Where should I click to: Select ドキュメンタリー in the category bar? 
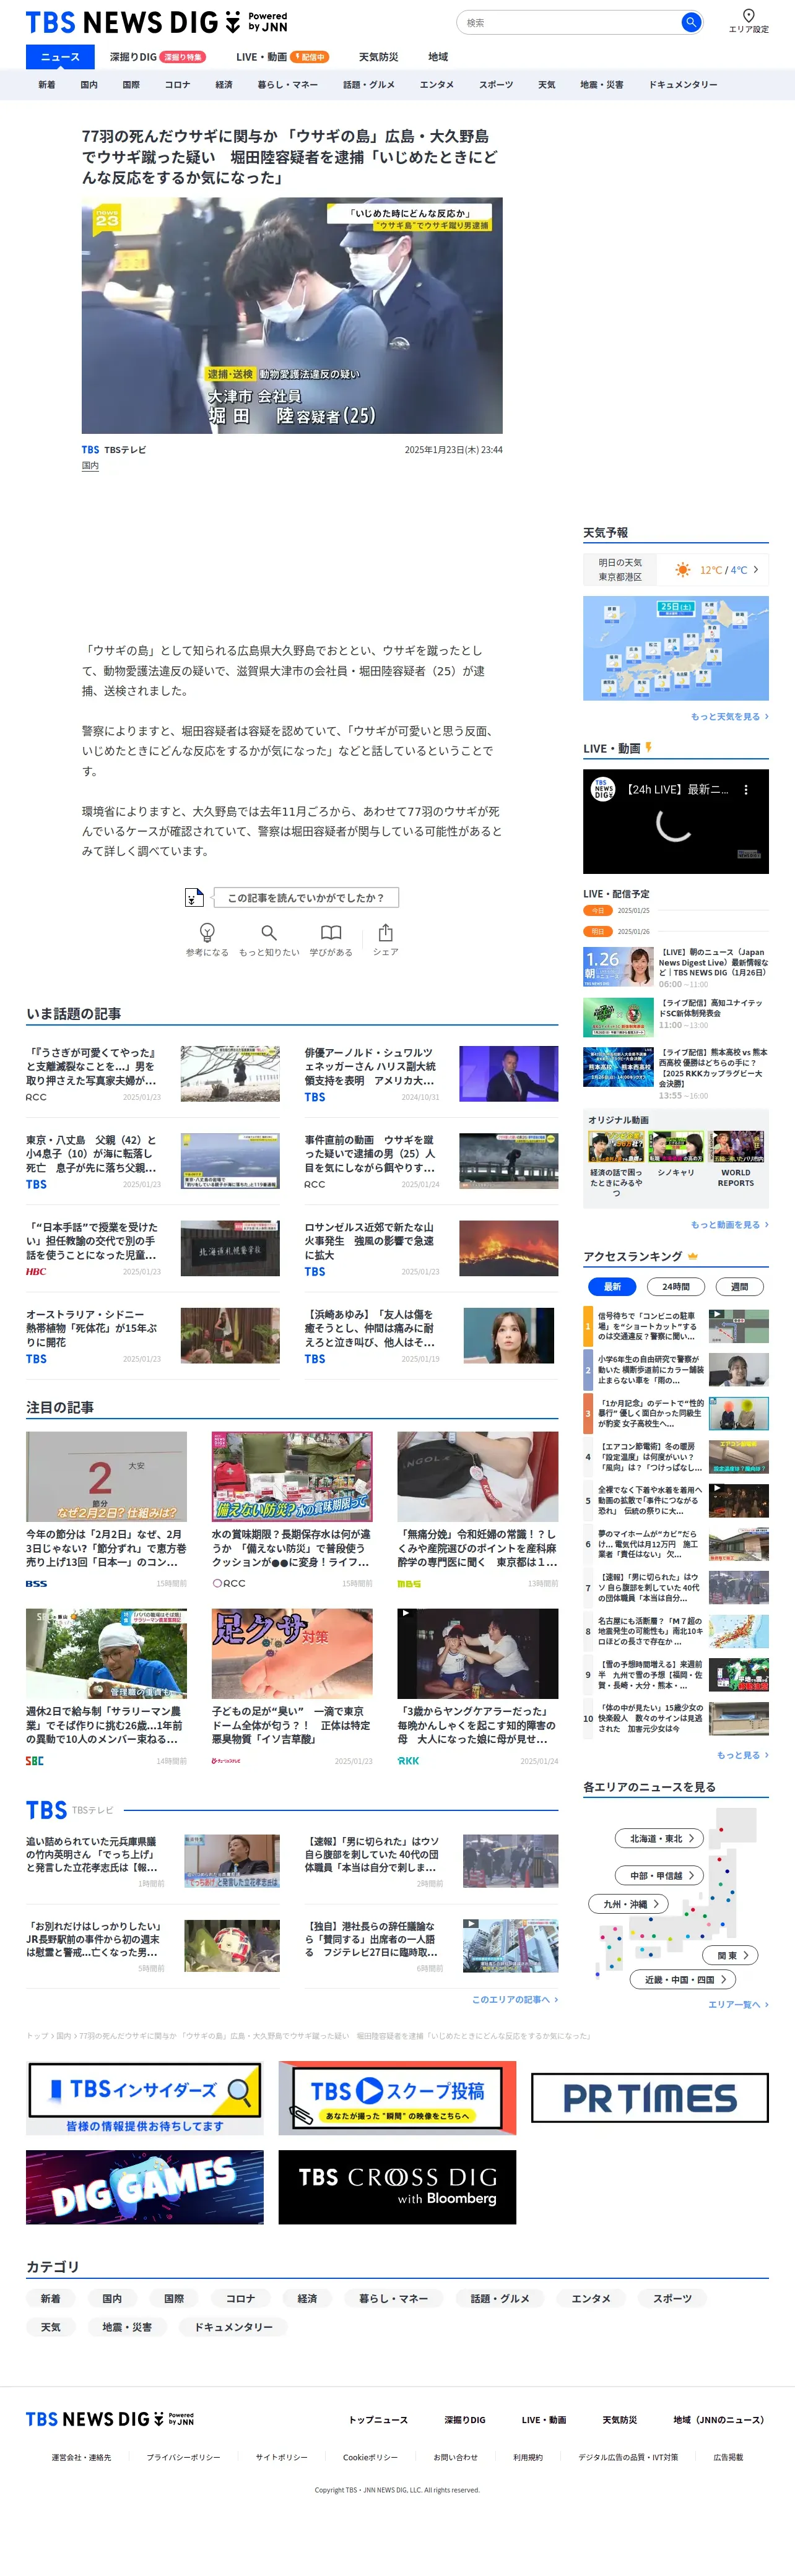[x=682, y=85]
